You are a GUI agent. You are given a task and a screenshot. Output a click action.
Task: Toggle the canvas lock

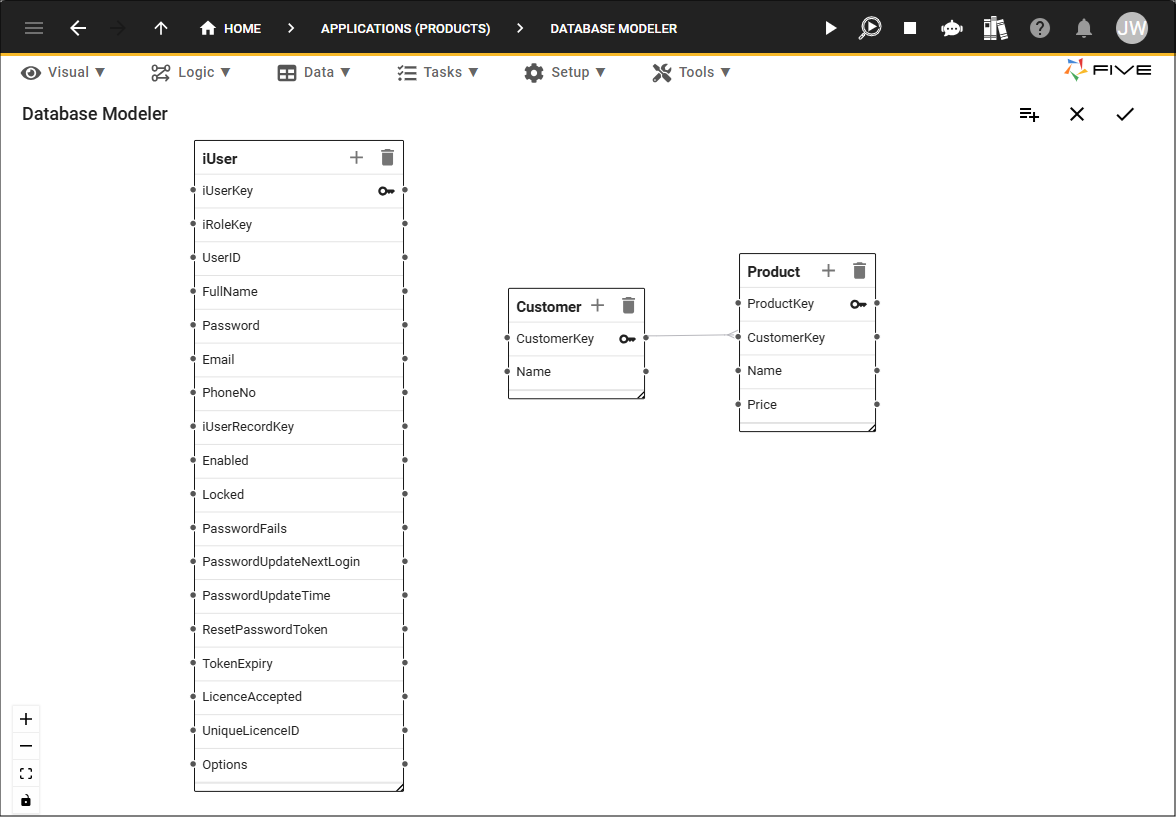click(26, 800)
